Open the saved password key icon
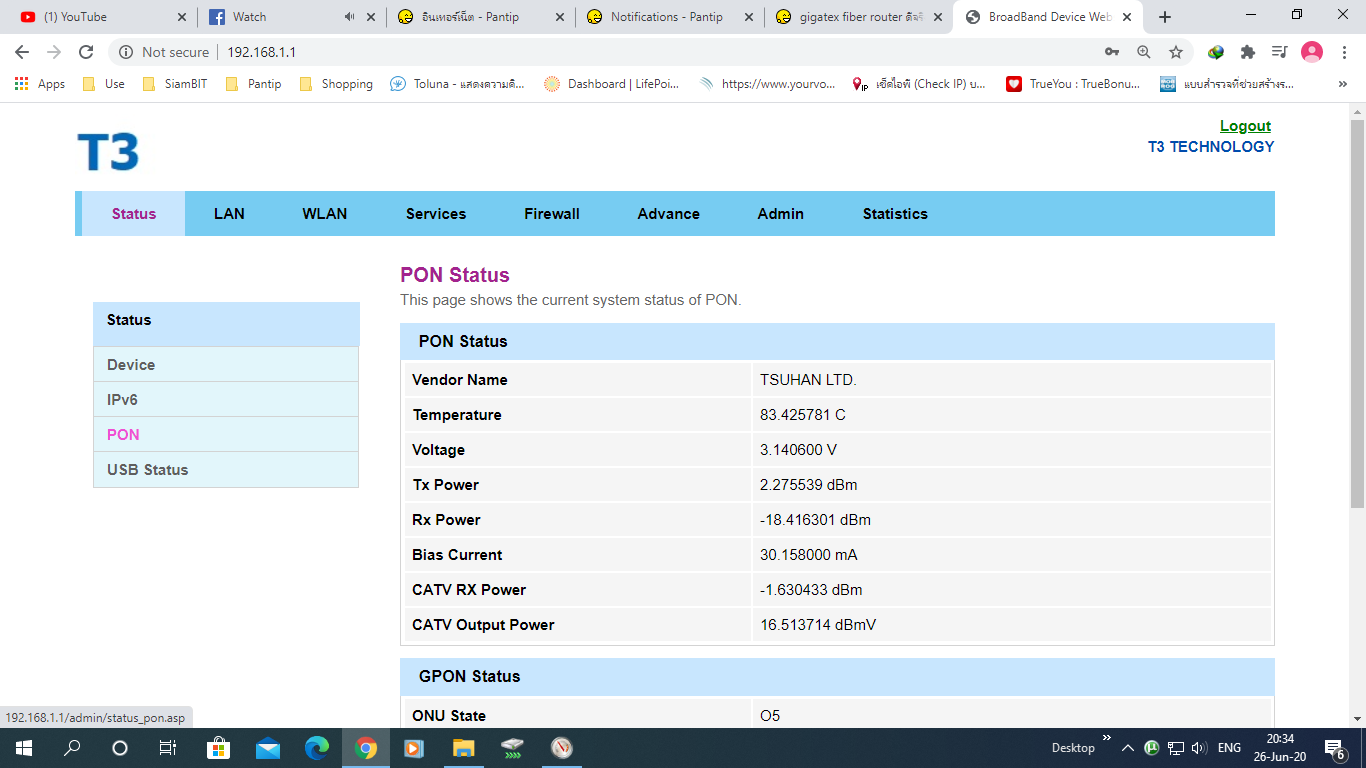 click(1112, 52)
